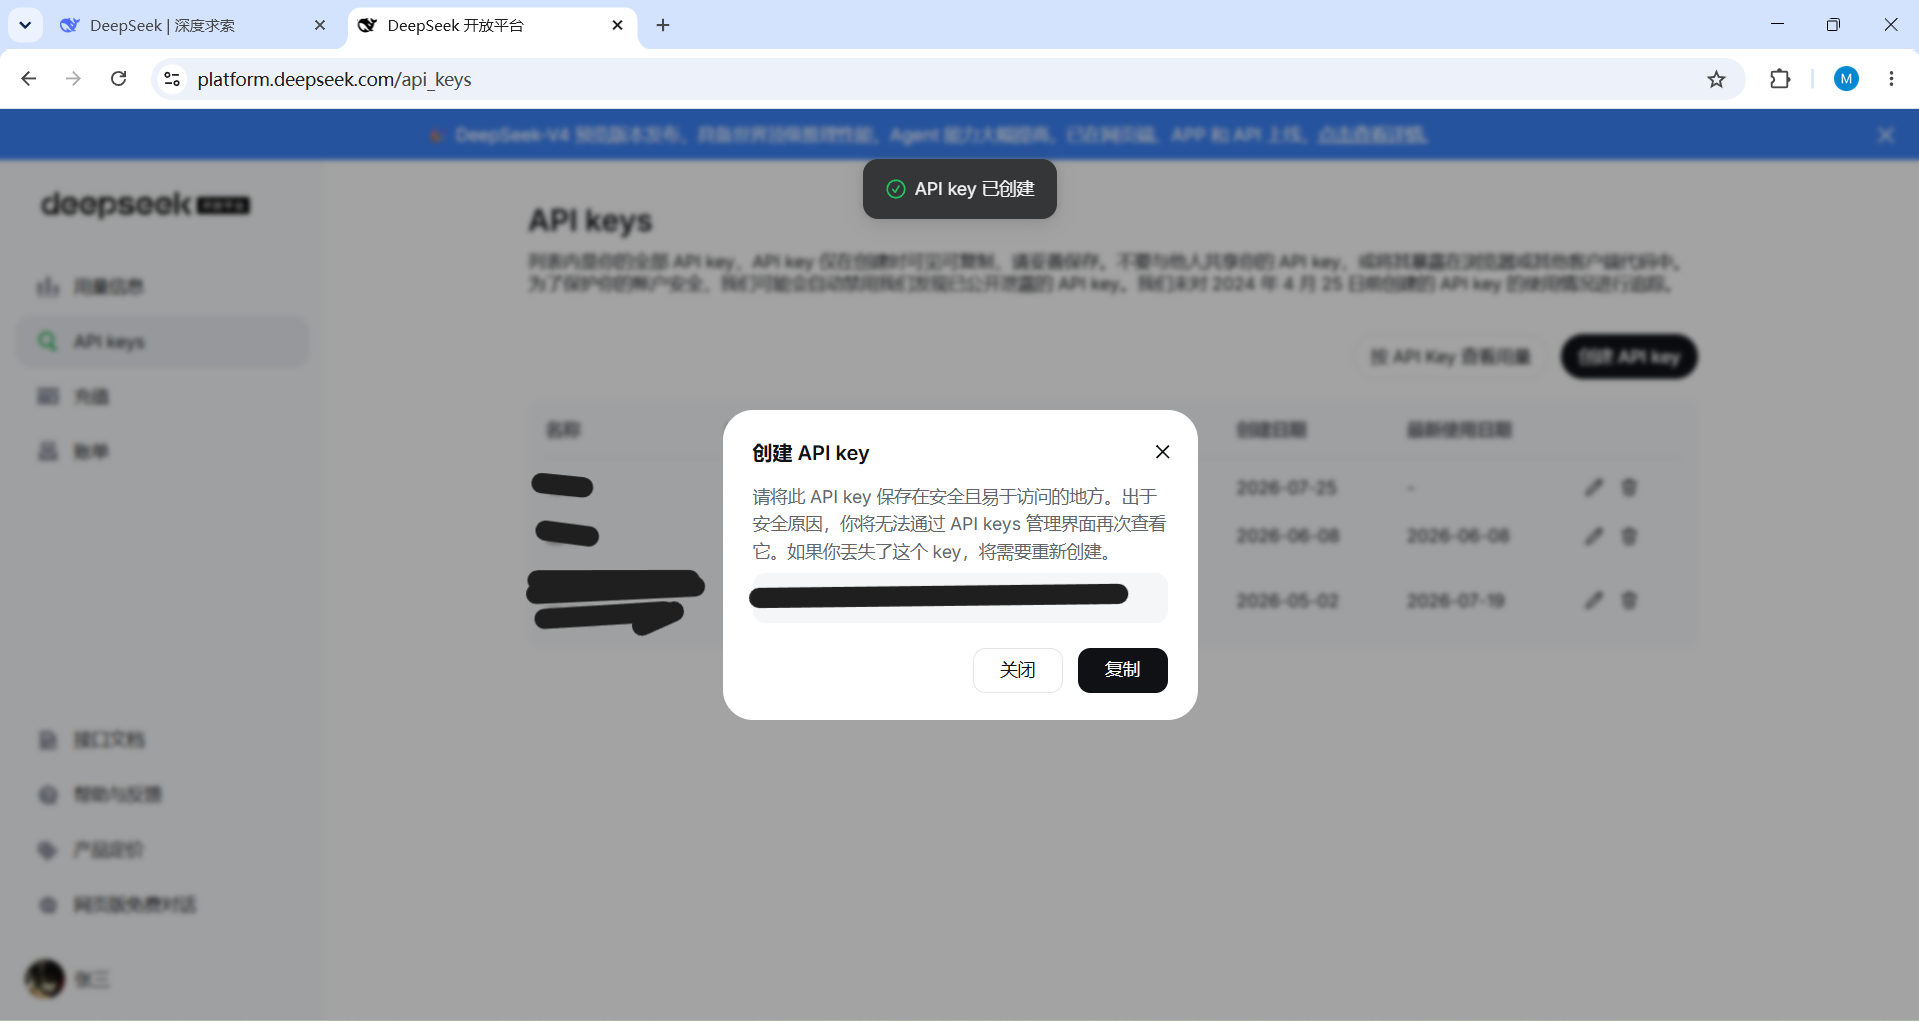Image resolution: width=1919 pixels, height=1021 pixels.
Task: Delete the key created on 2026-06-08
Action: coord(1629,536)
